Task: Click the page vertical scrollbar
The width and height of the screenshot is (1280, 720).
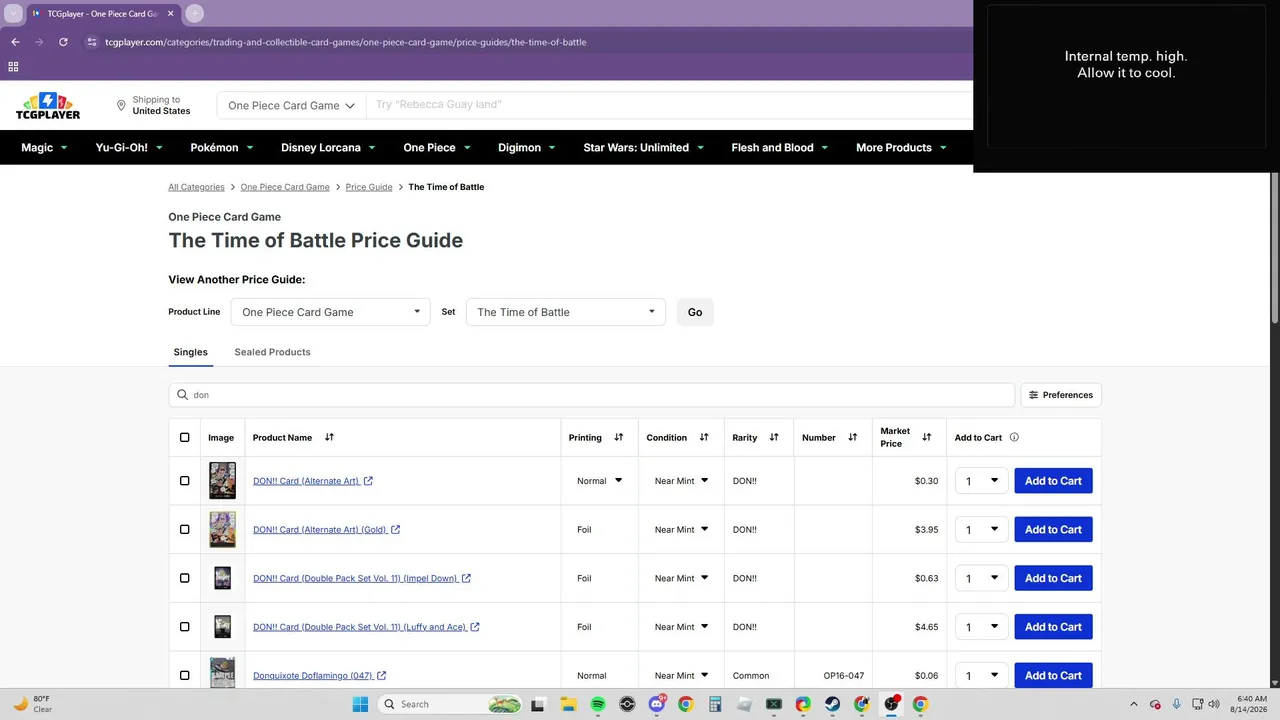Action: click(1275, 246)
